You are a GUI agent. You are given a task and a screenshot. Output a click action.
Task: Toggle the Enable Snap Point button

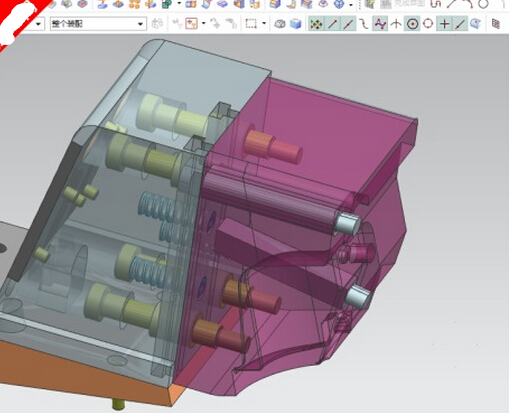[x=316, y=24]
